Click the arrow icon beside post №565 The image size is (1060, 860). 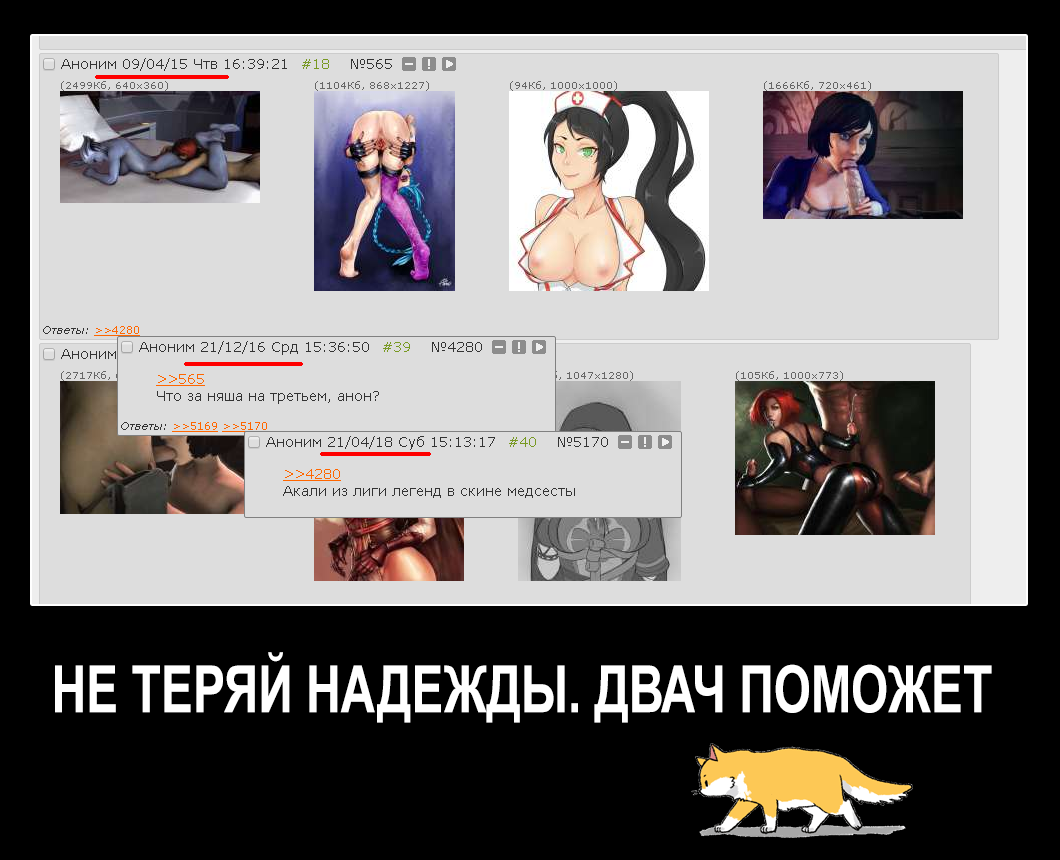449,64
